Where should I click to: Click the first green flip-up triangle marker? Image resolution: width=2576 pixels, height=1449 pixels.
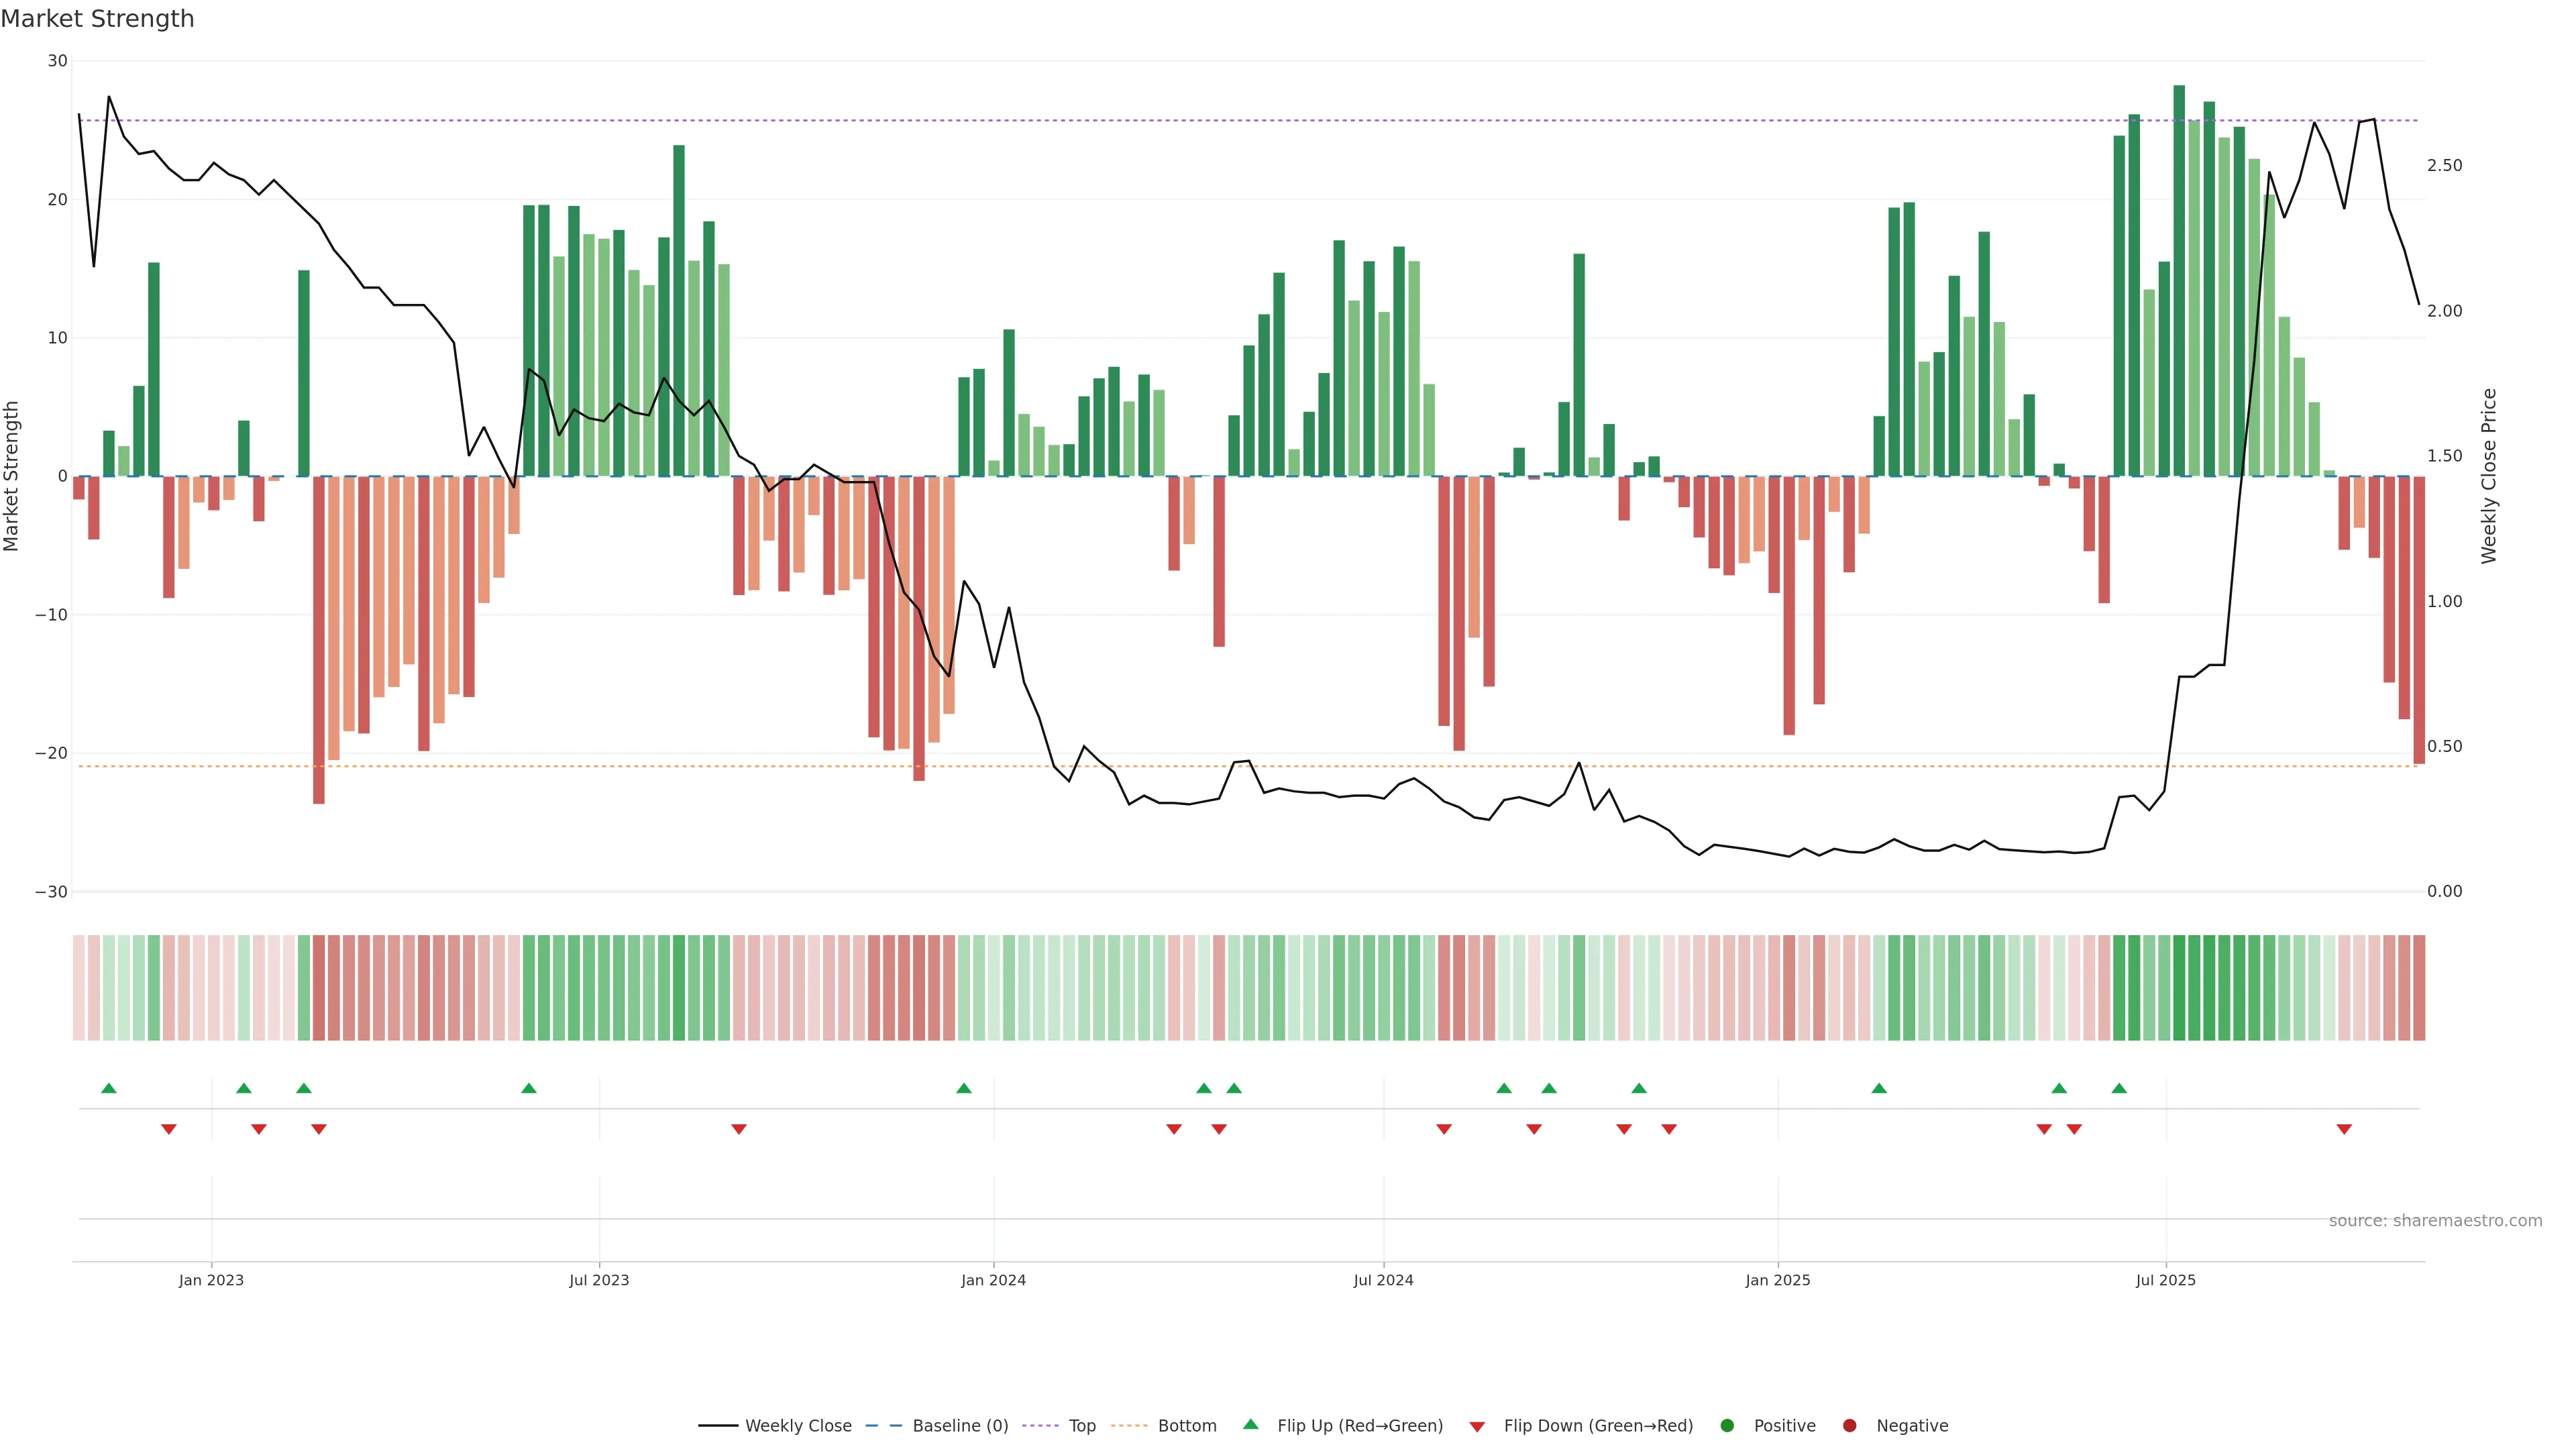109,1088
